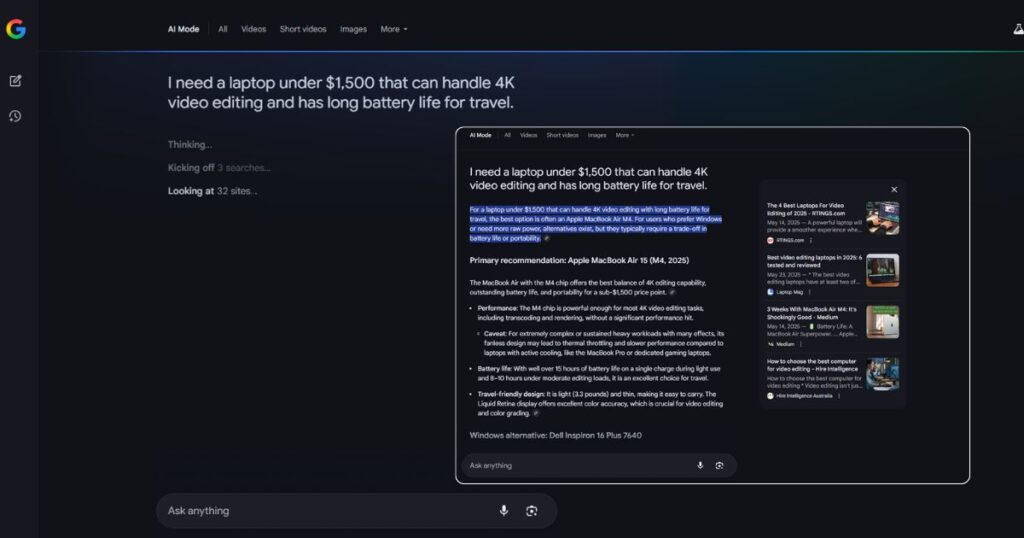The width and height of the screenshot is (1024, 538).
Task: Select the Videos tab inside the preview panel
Action: click(528, 135)
